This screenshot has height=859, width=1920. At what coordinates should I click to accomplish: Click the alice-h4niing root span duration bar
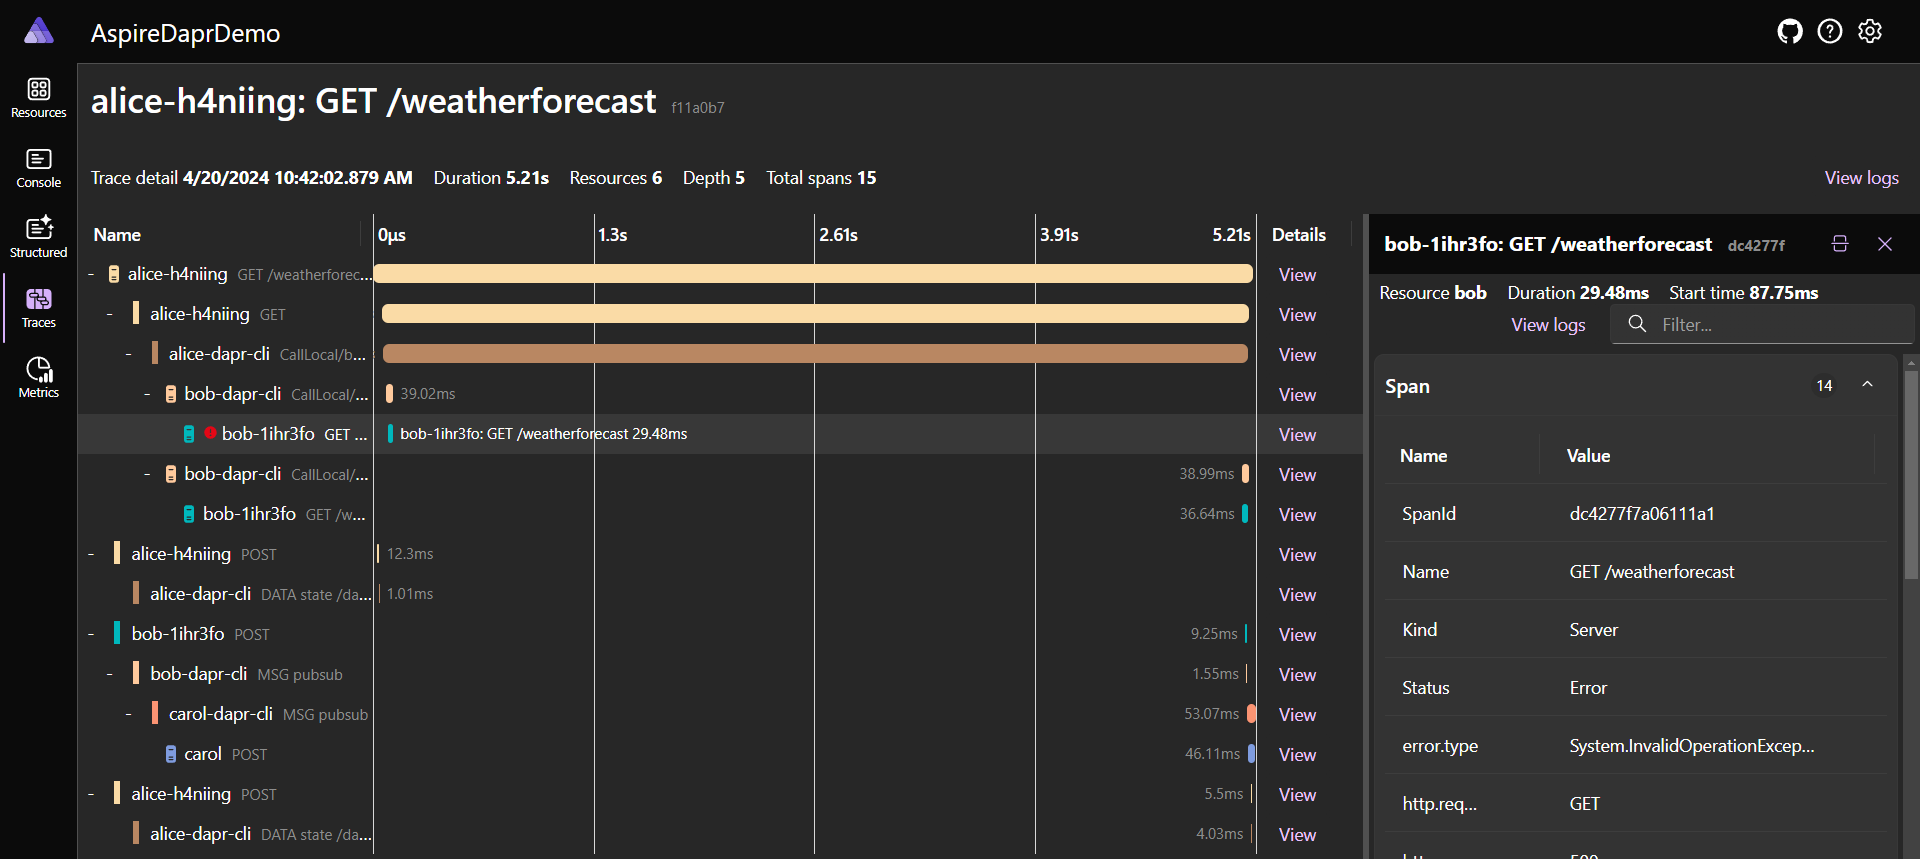813,274
